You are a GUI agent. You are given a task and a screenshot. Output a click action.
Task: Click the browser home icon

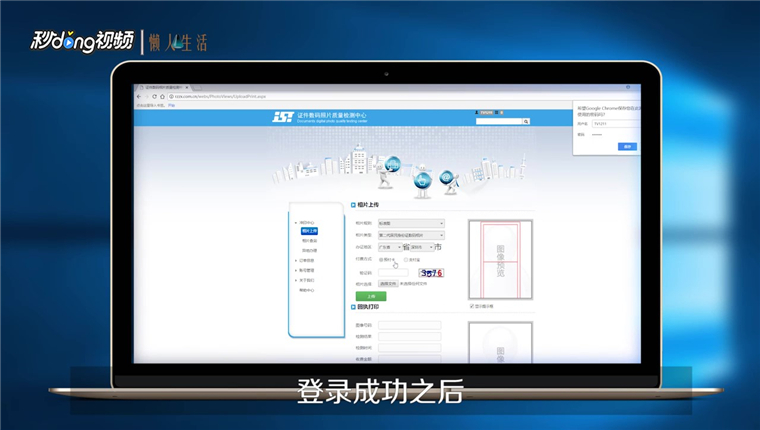[x=162, y=96]
